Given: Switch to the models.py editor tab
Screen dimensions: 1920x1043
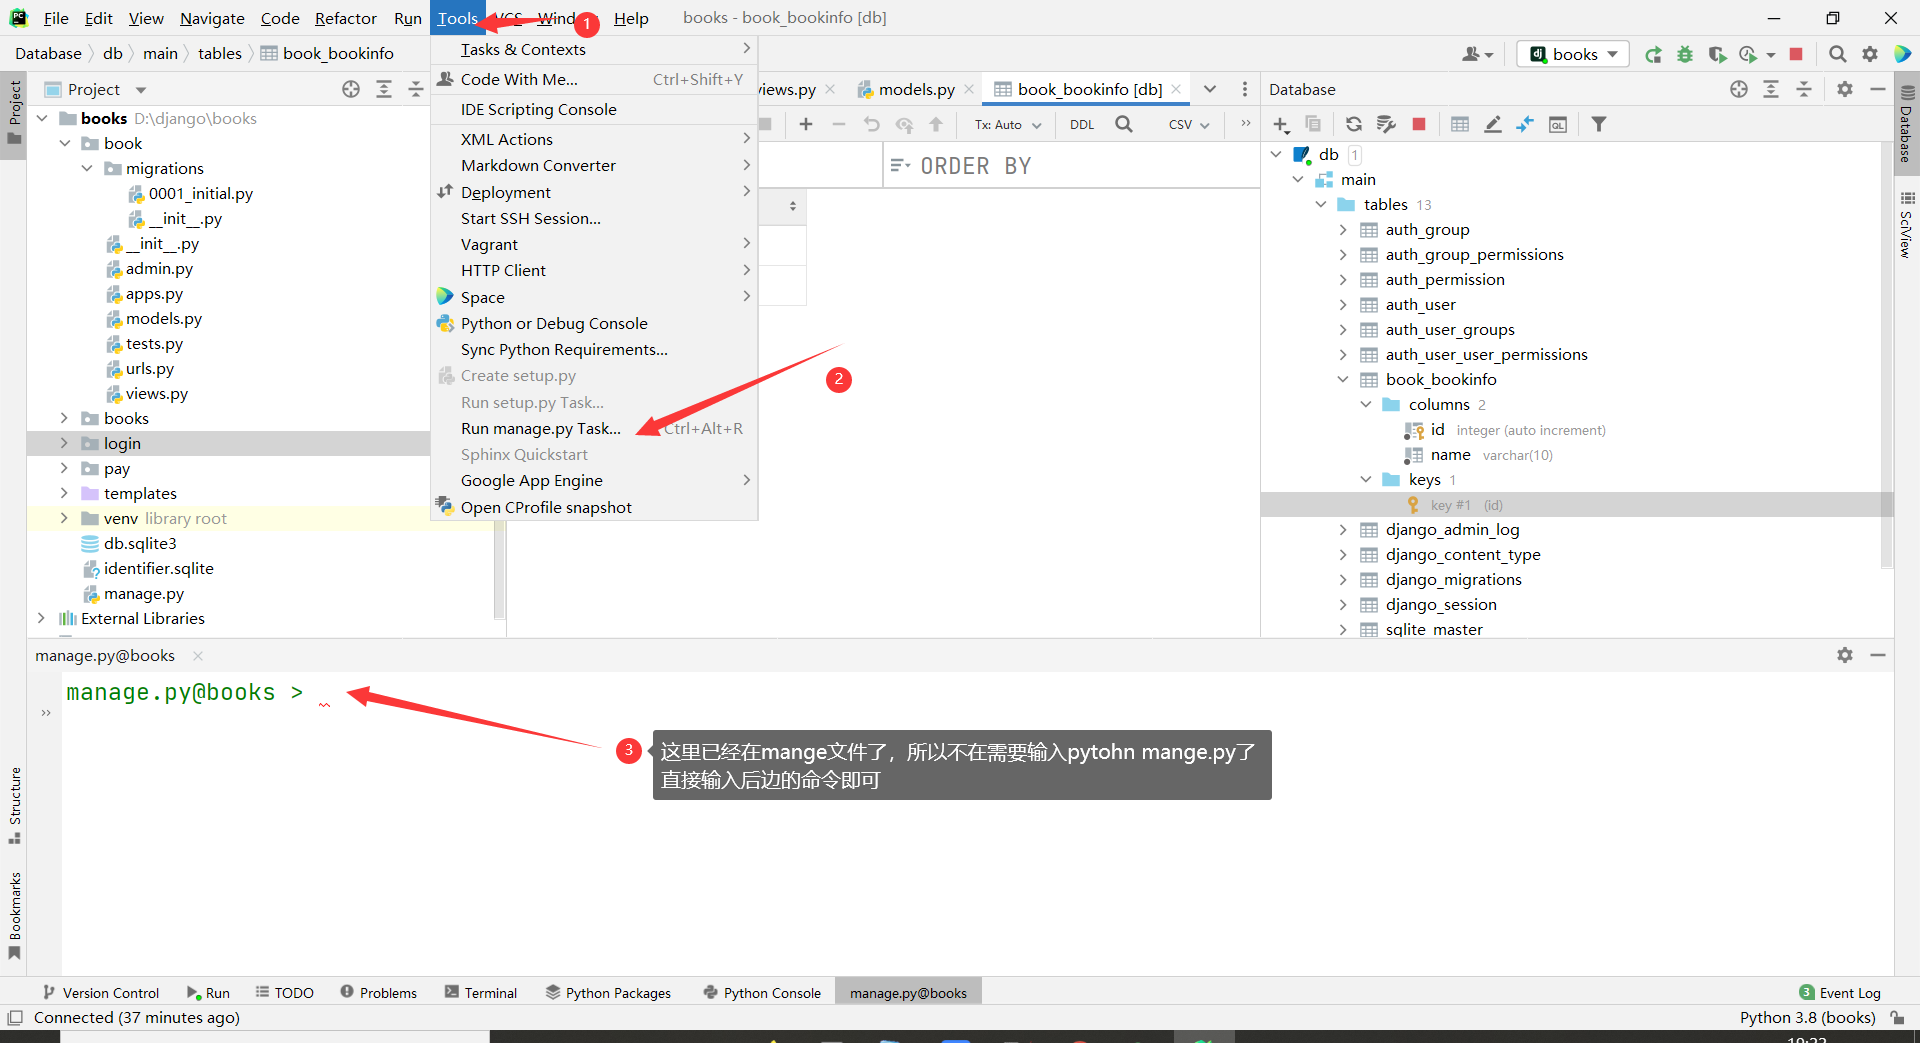Looking at the screenshot, I should click(916, 89).
